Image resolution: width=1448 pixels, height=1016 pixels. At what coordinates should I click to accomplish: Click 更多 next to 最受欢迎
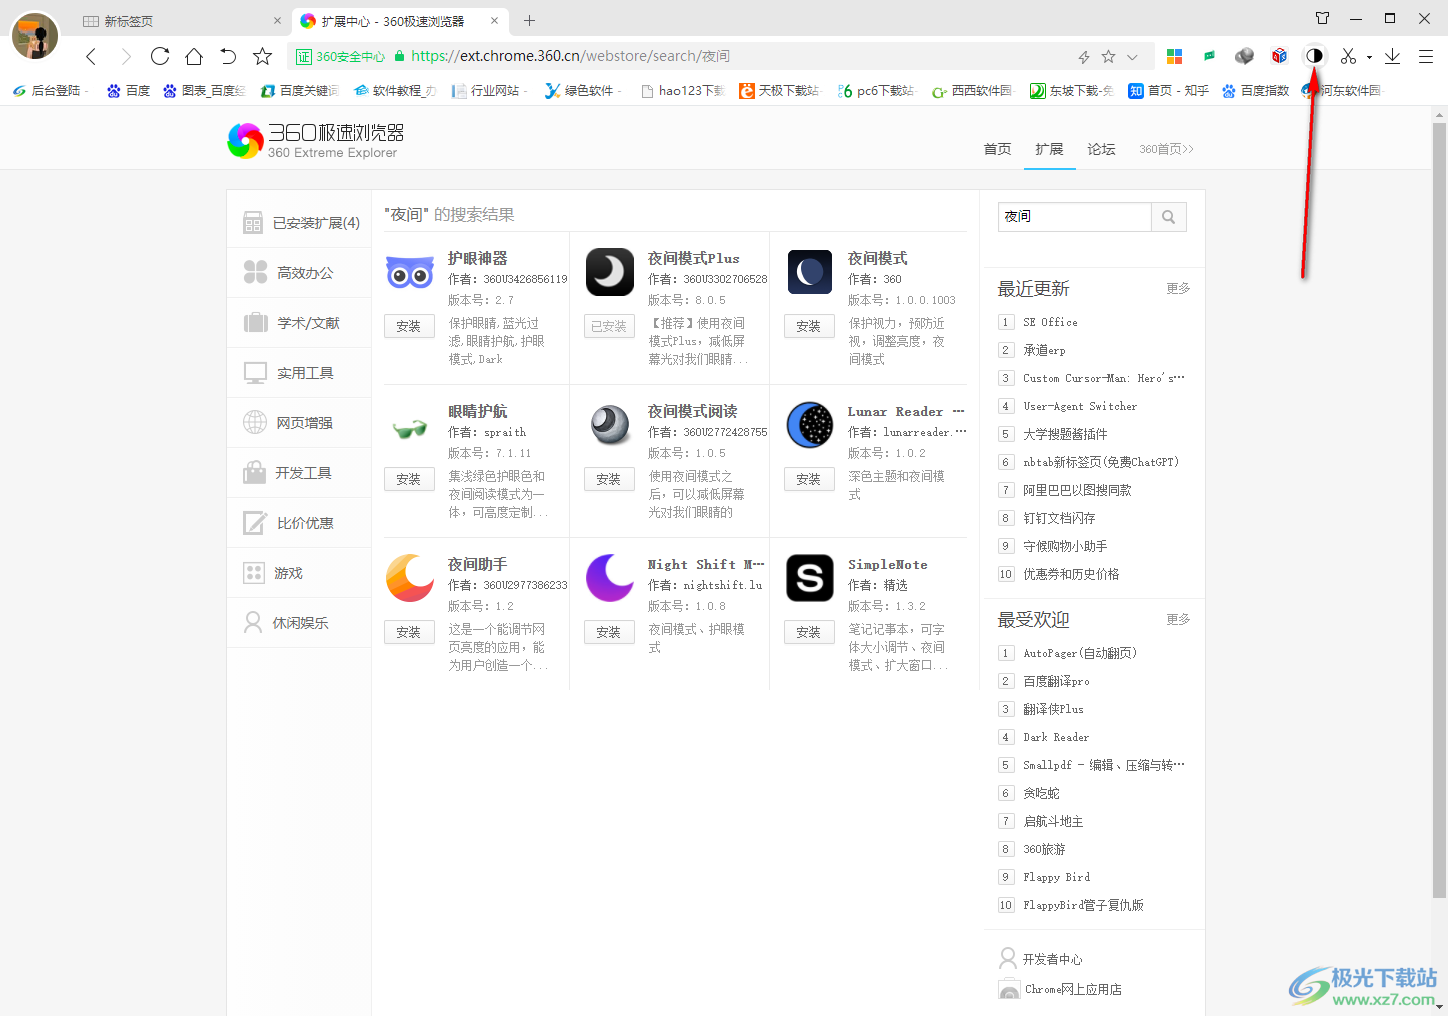point(1178,619)
